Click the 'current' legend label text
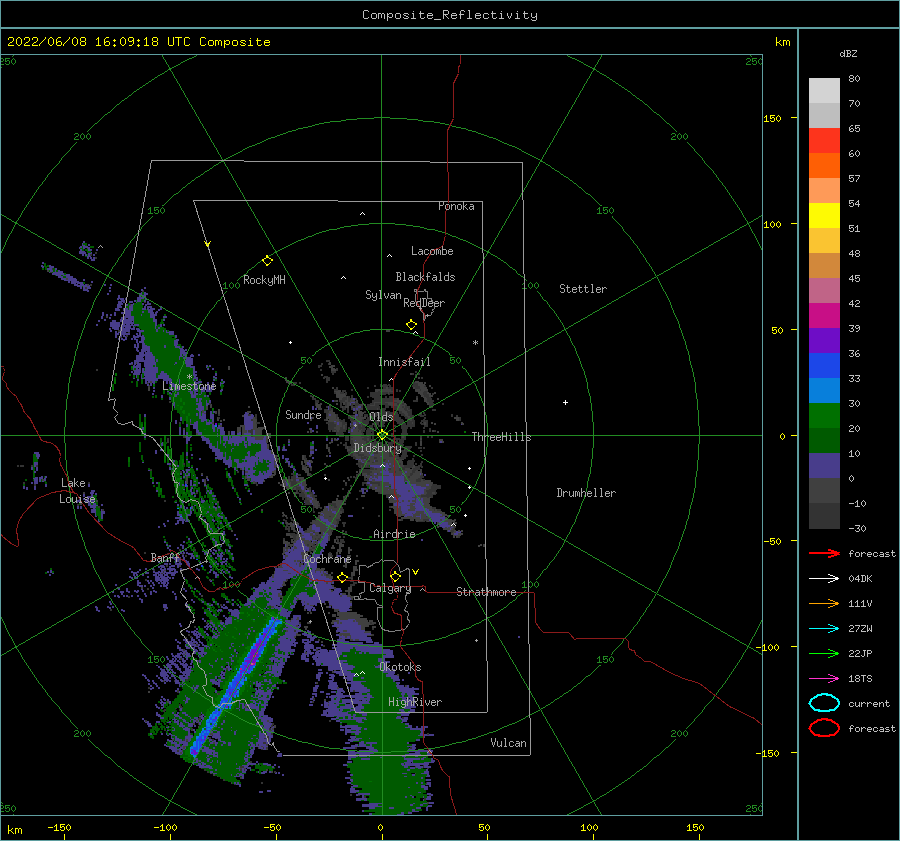Image resolution: width=900 pixels, height=841 pixels. (x=868, y=703)
